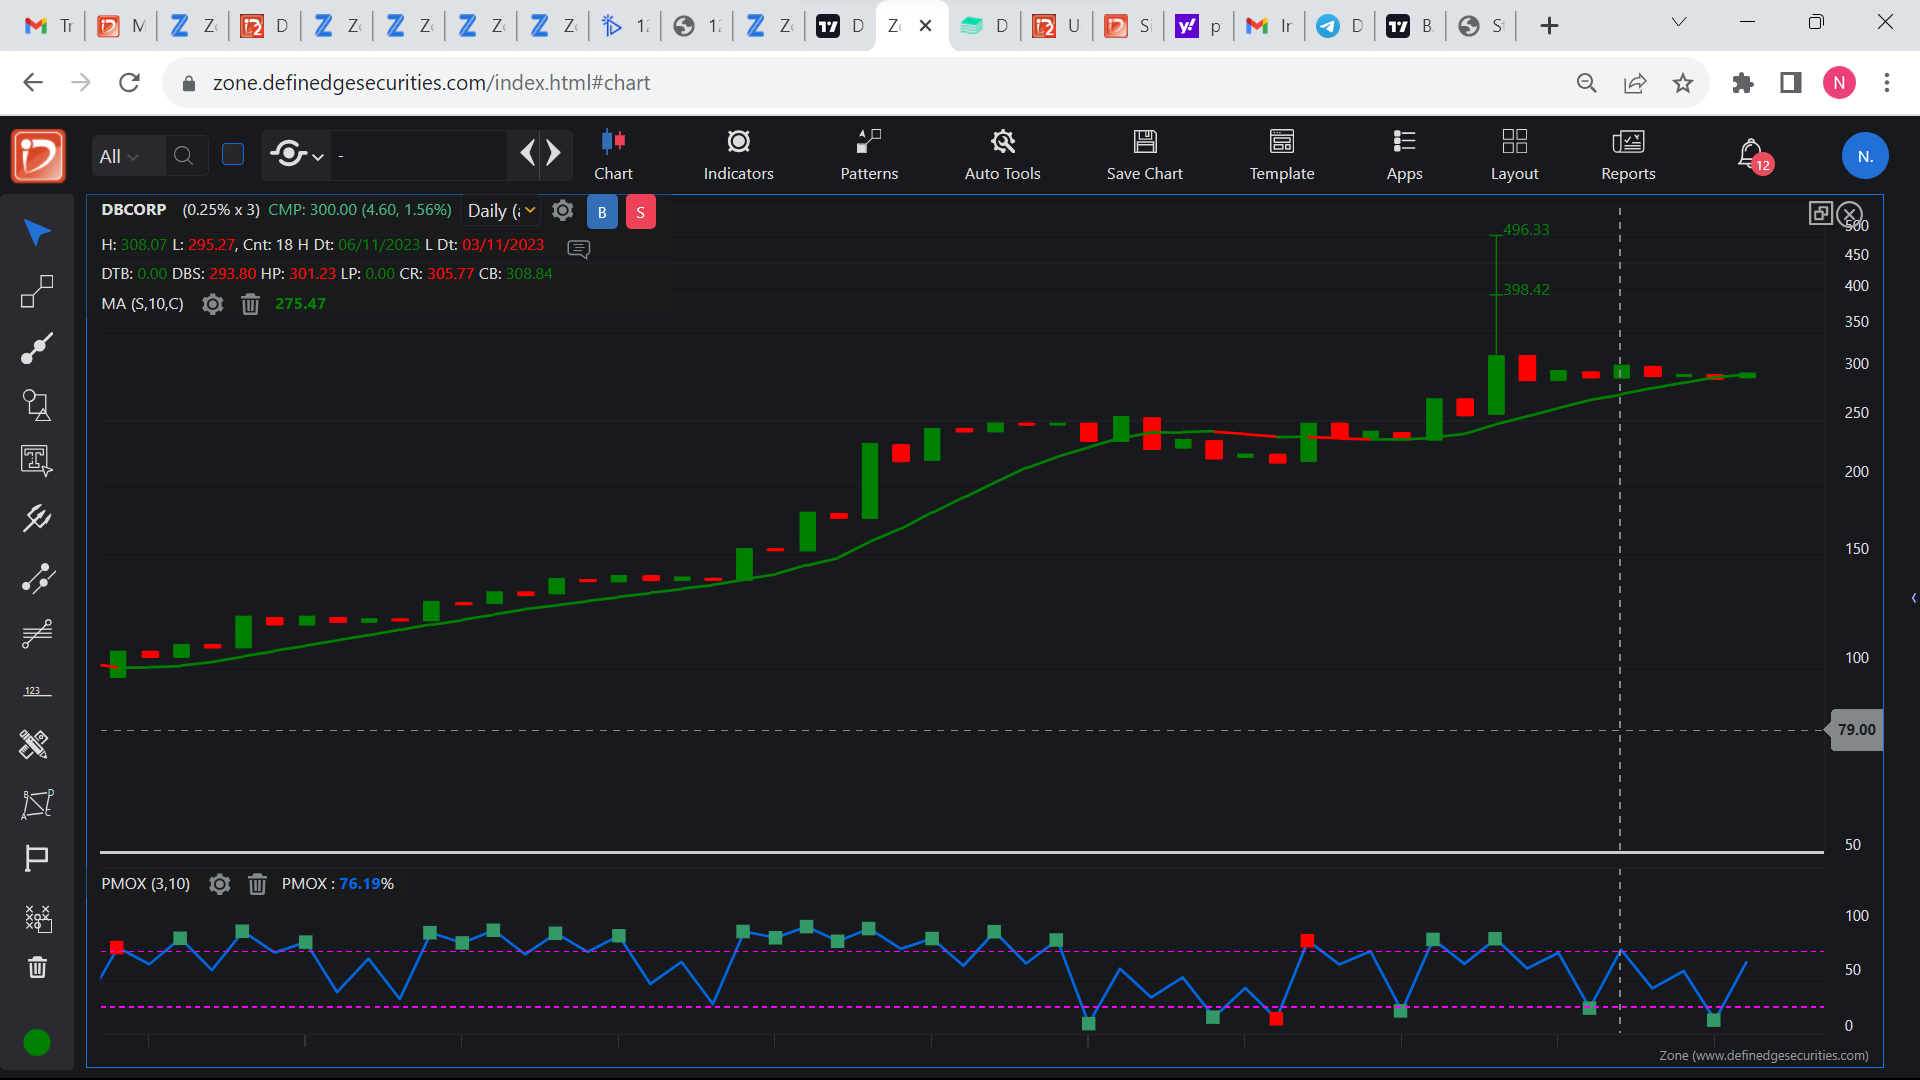Image resolution: width=1920 pixels, height=1080 pixels.
Task: Toggle the green status circle at bottom left
Action: pos(37,1042)
